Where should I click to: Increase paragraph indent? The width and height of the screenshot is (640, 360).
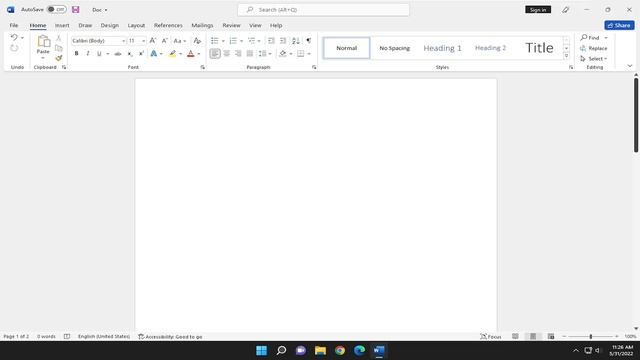coord(283,40)
